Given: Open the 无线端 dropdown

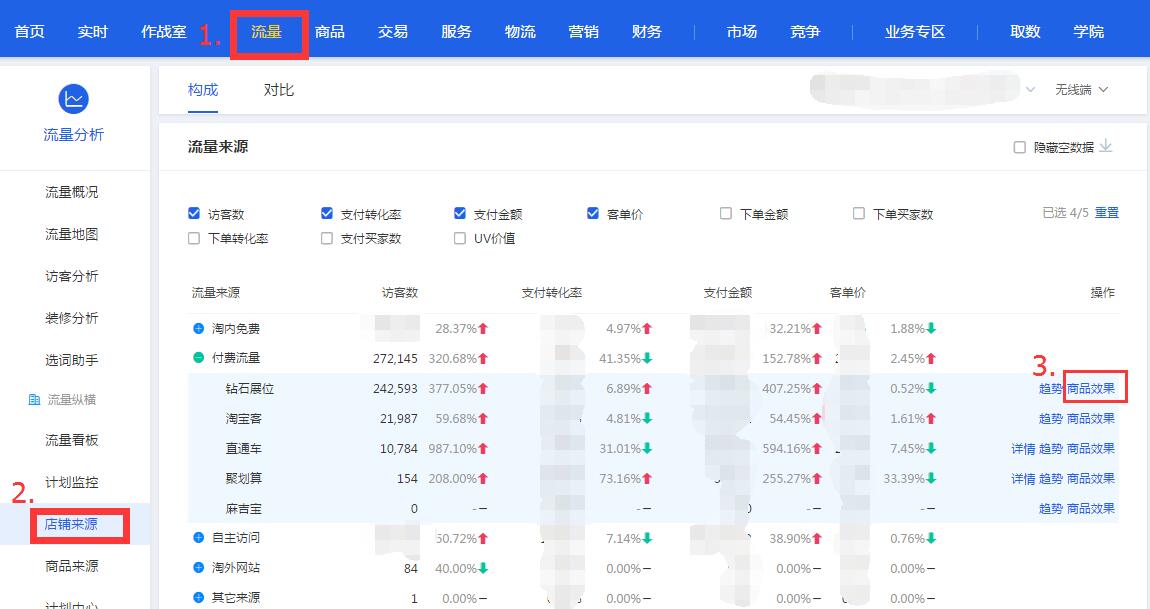Looking at the screenshot, I should click(1081, 90).
